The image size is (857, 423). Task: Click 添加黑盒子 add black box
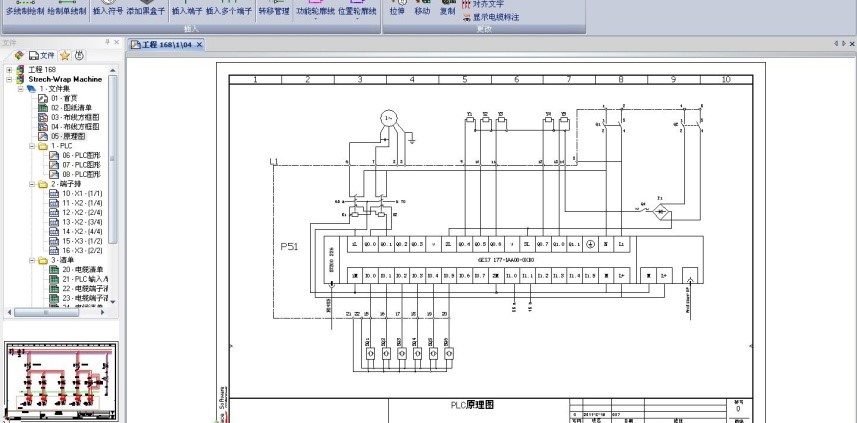145,10
